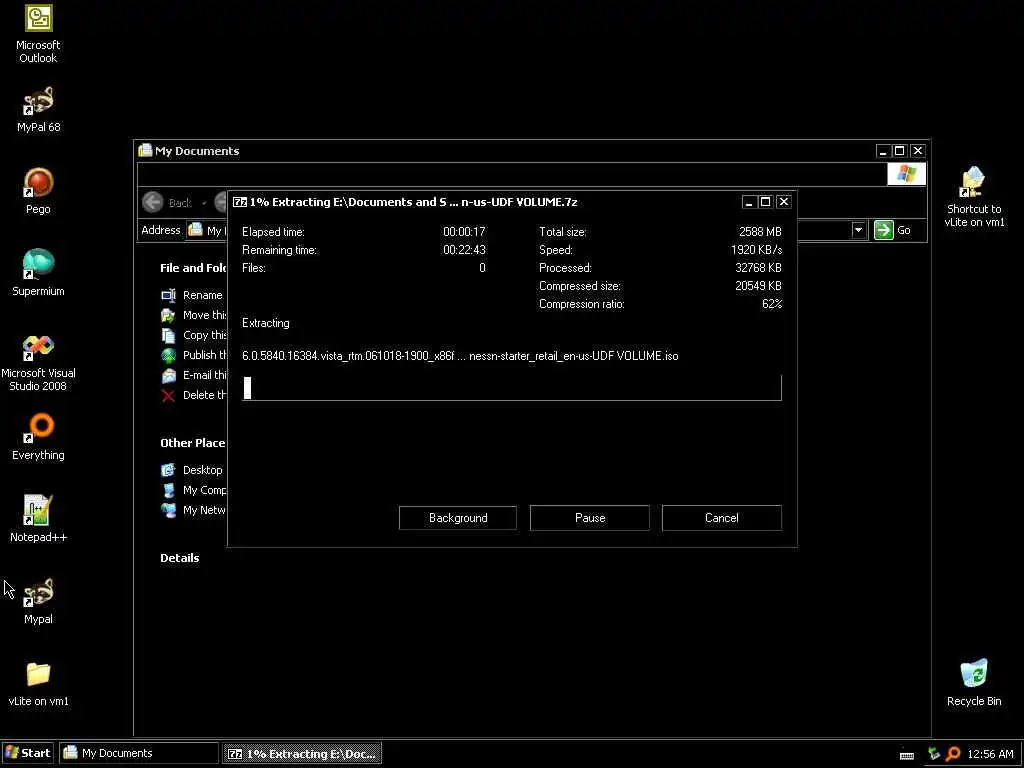Click the network tray icon

click(933, 754)
